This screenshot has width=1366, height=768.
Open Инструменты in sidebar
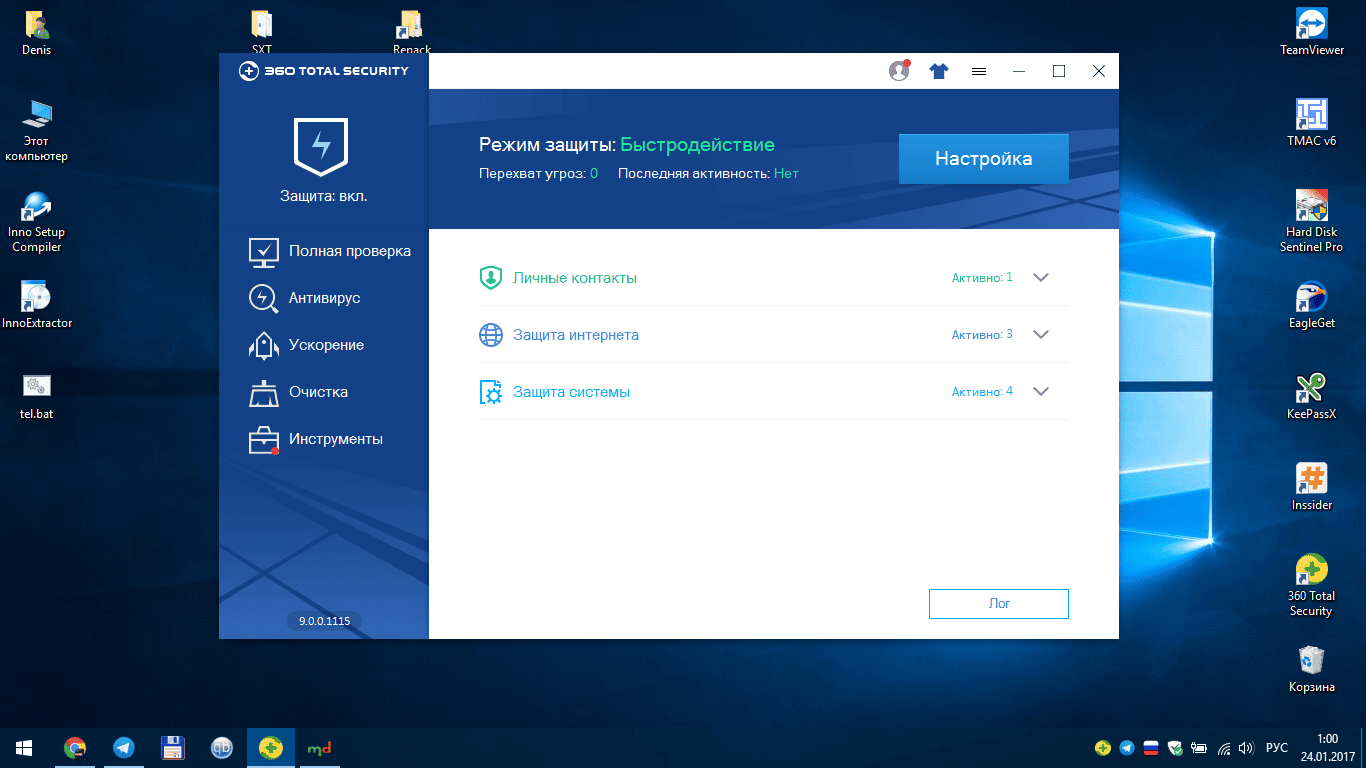click(315, 439)
